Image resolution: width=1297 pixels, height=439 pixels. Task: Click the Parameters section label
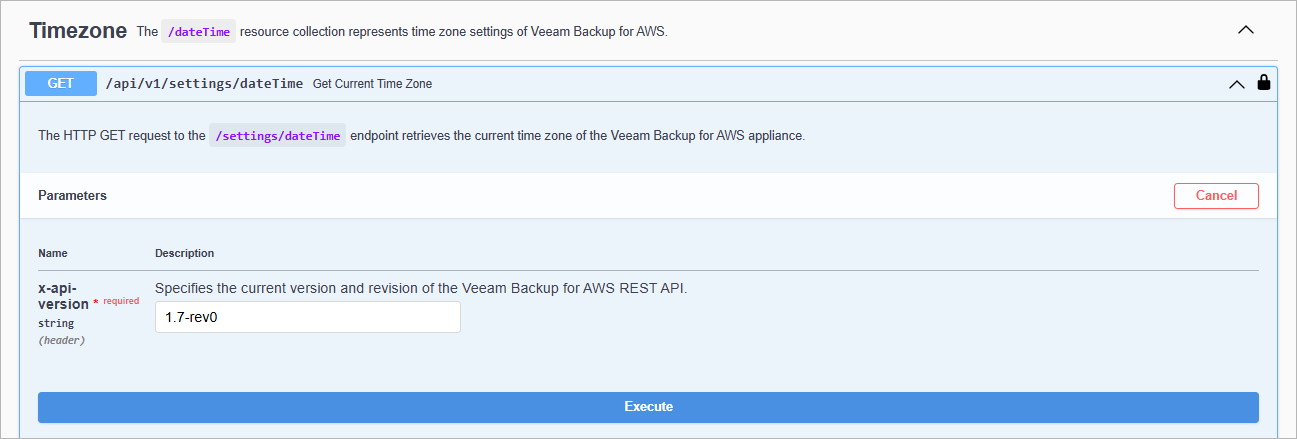72,196
